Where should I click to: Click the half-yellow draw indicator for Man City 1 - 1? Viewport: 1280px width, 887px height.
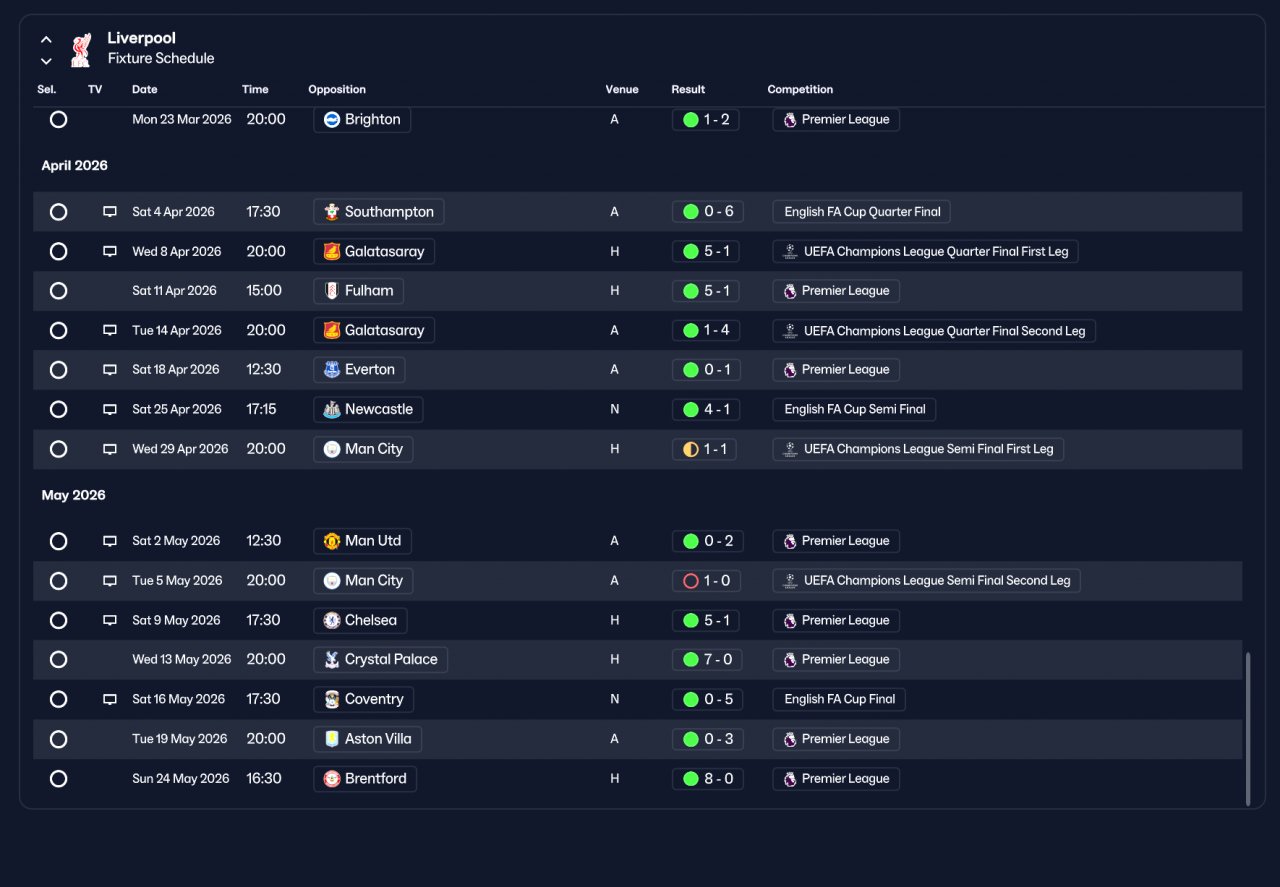(x=690, y=450)
